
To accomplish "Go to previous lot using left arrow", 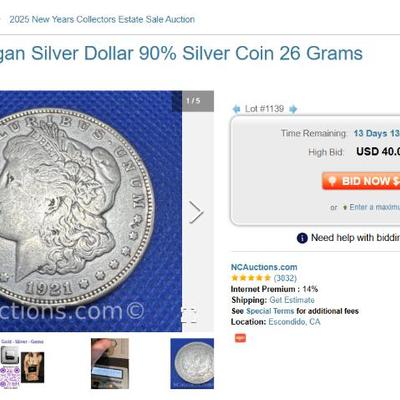I will 236,109.
